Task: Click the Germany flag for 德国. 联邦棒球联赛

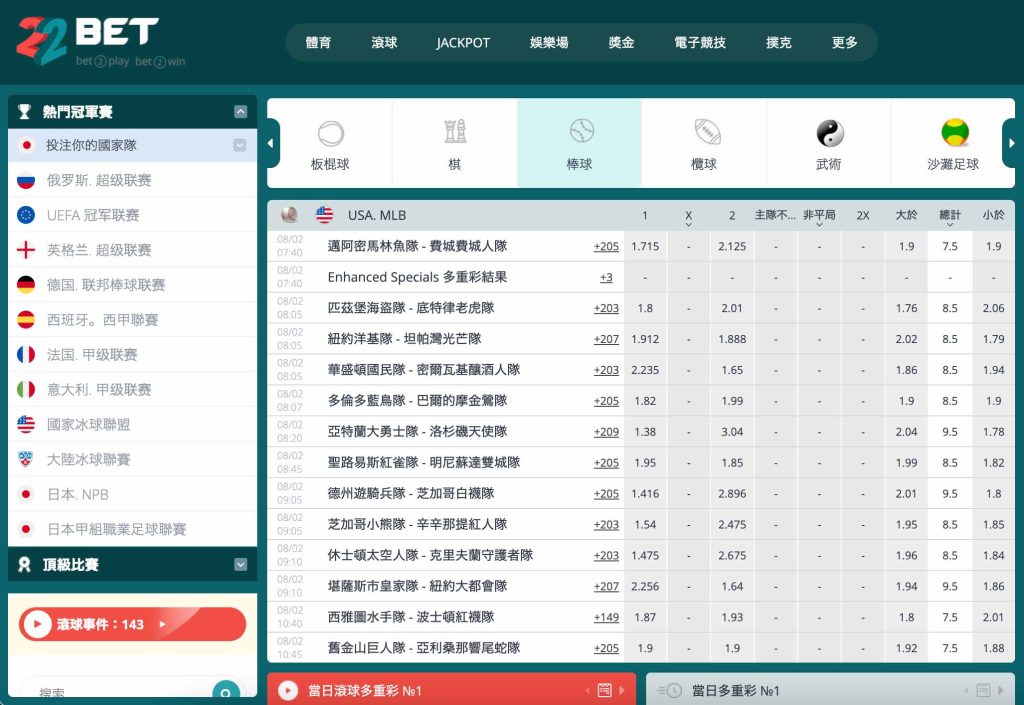Action: [26, 285]
